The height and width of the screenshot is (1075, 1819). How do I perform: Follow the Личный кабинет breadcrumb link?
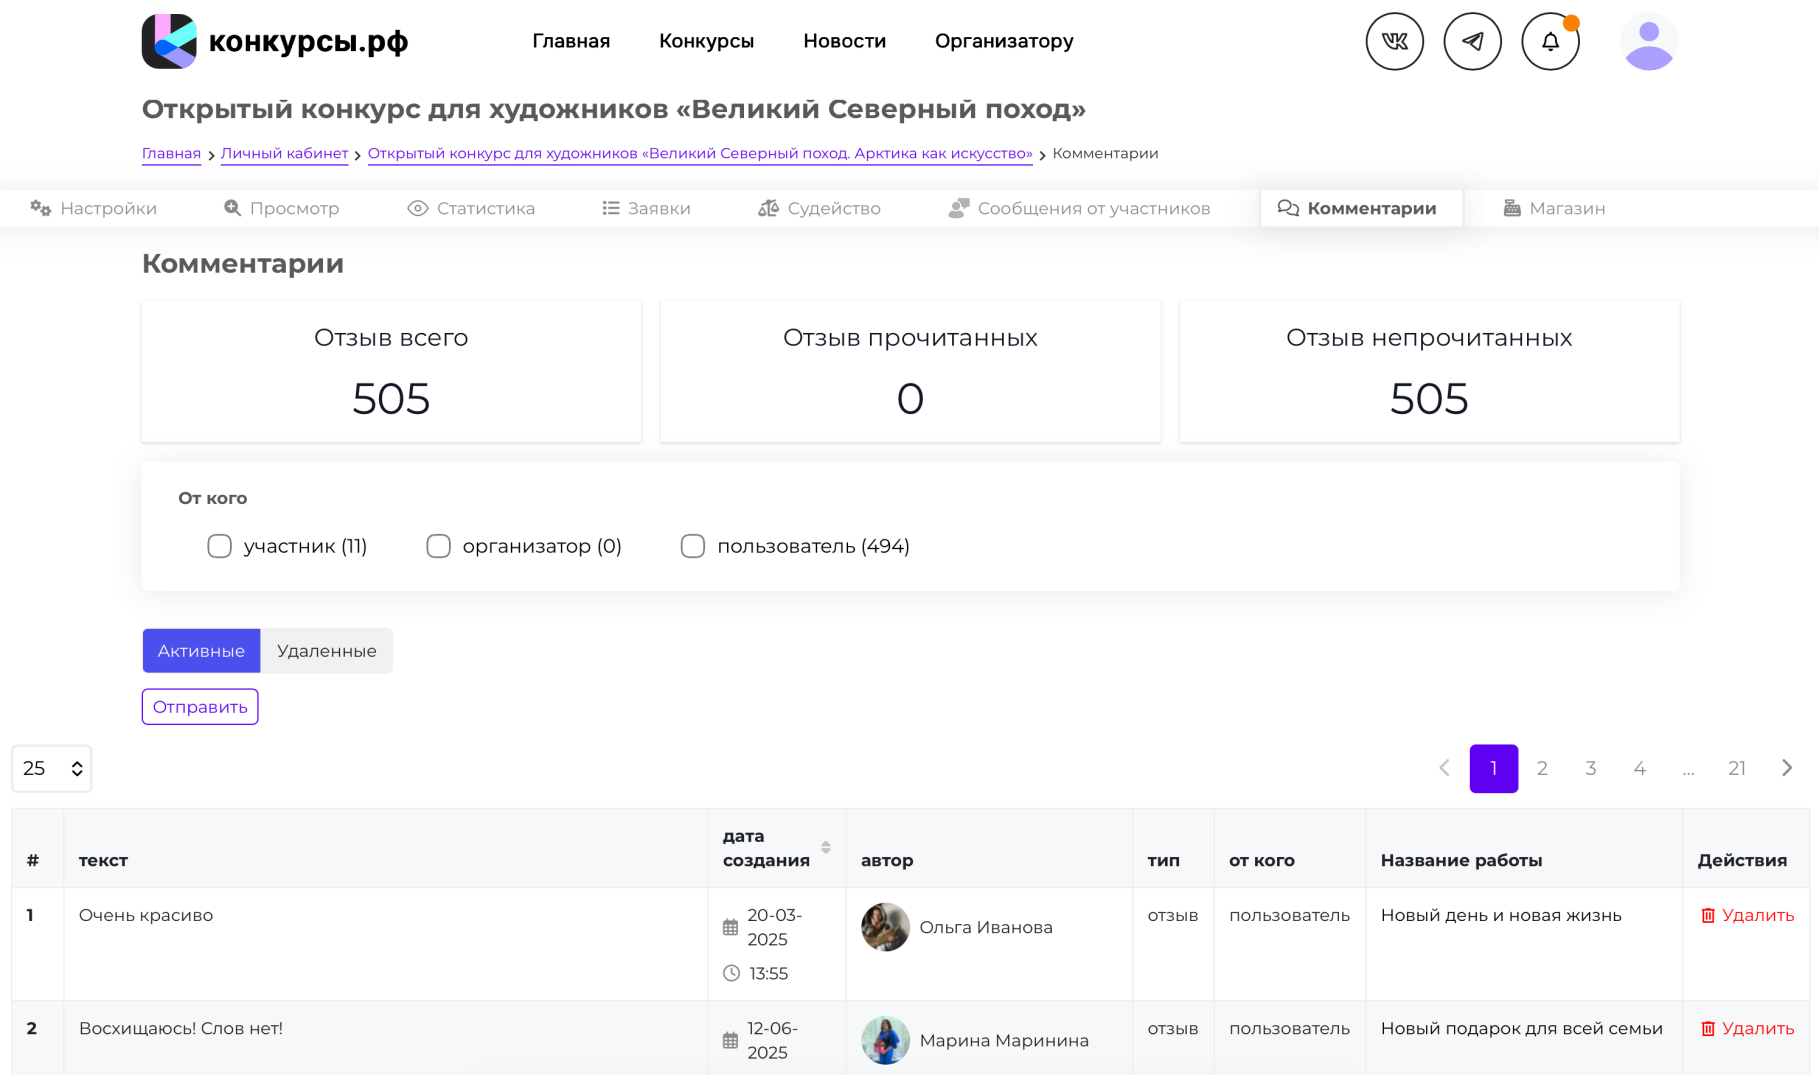pos(284,153)
